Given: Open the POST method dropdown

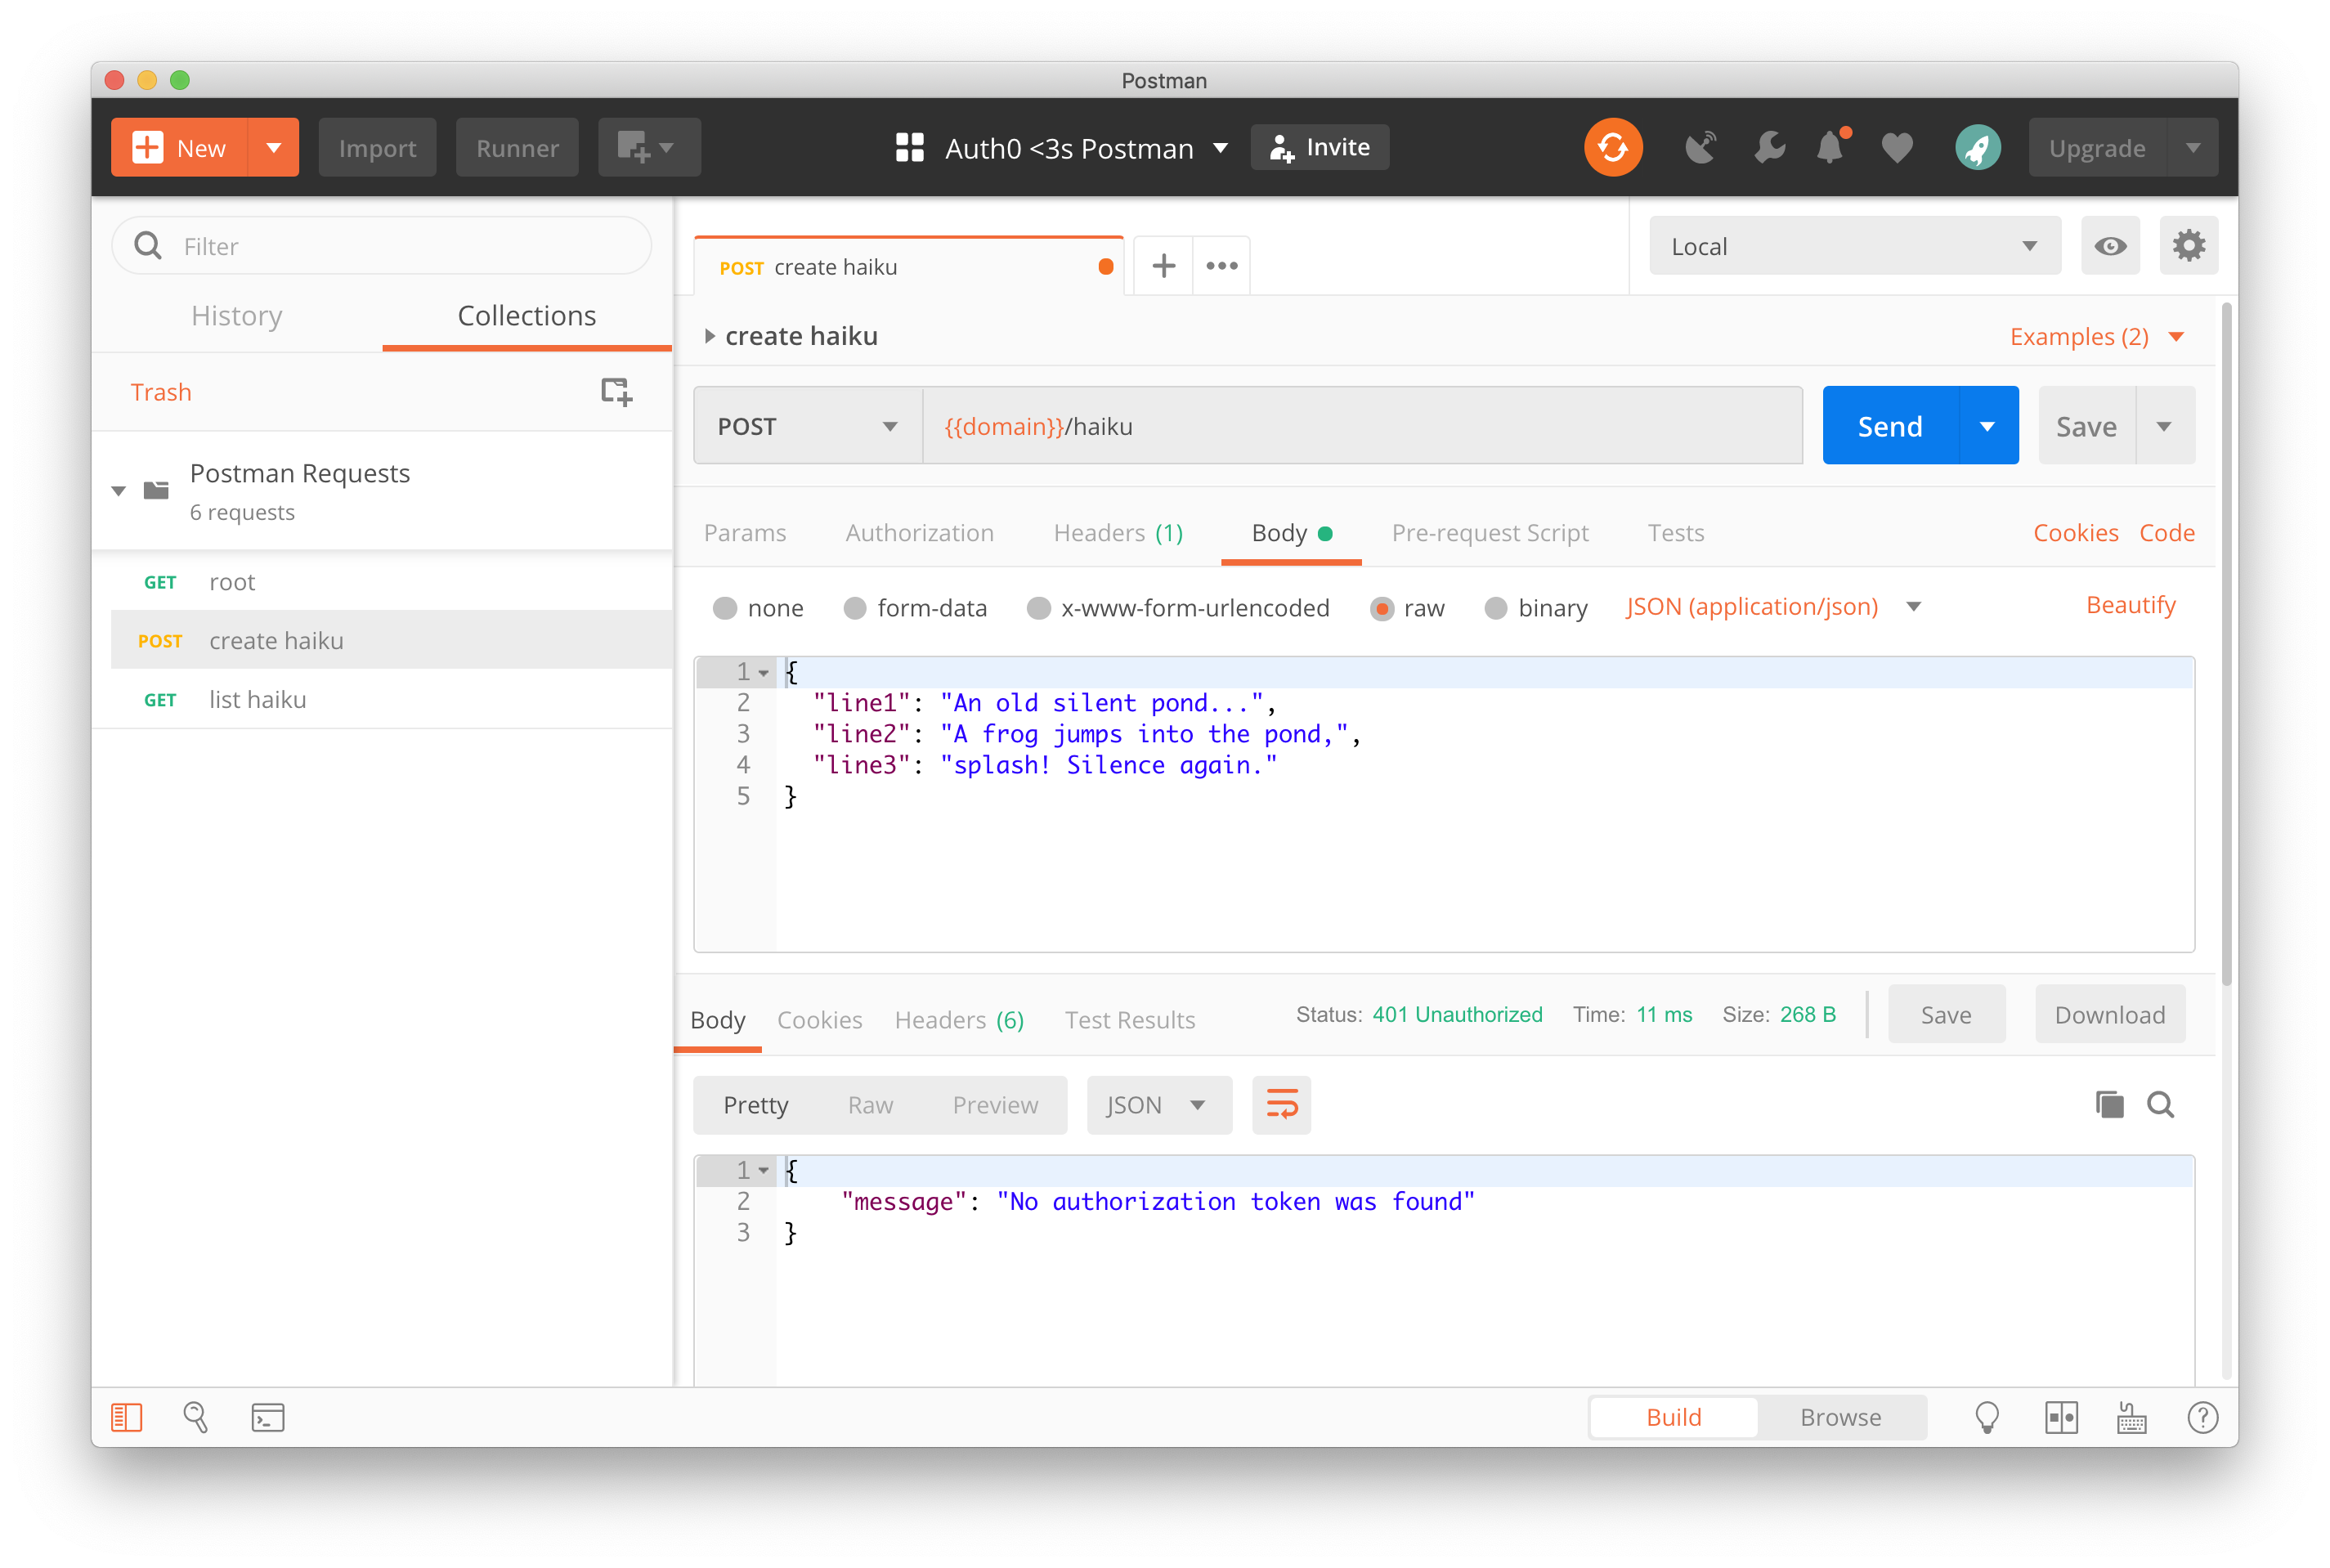Looking at the screenshot, I should (x=806, y=427).
